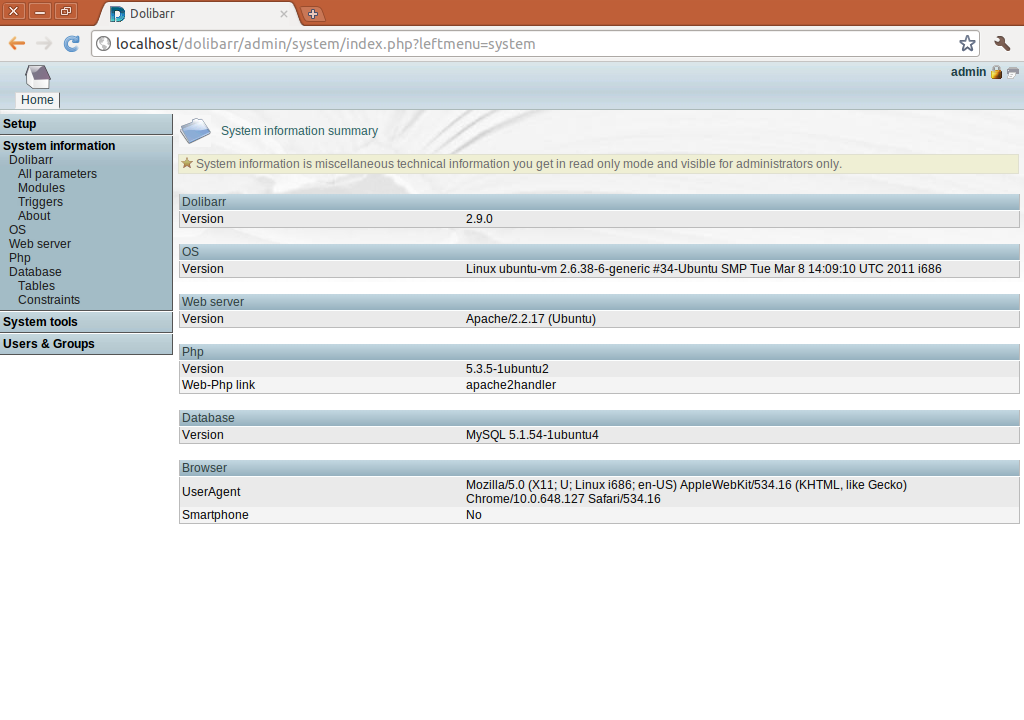Click the browser forward arrow
Viewport: 1024px width, 720px height.
(x=44, y=44)
